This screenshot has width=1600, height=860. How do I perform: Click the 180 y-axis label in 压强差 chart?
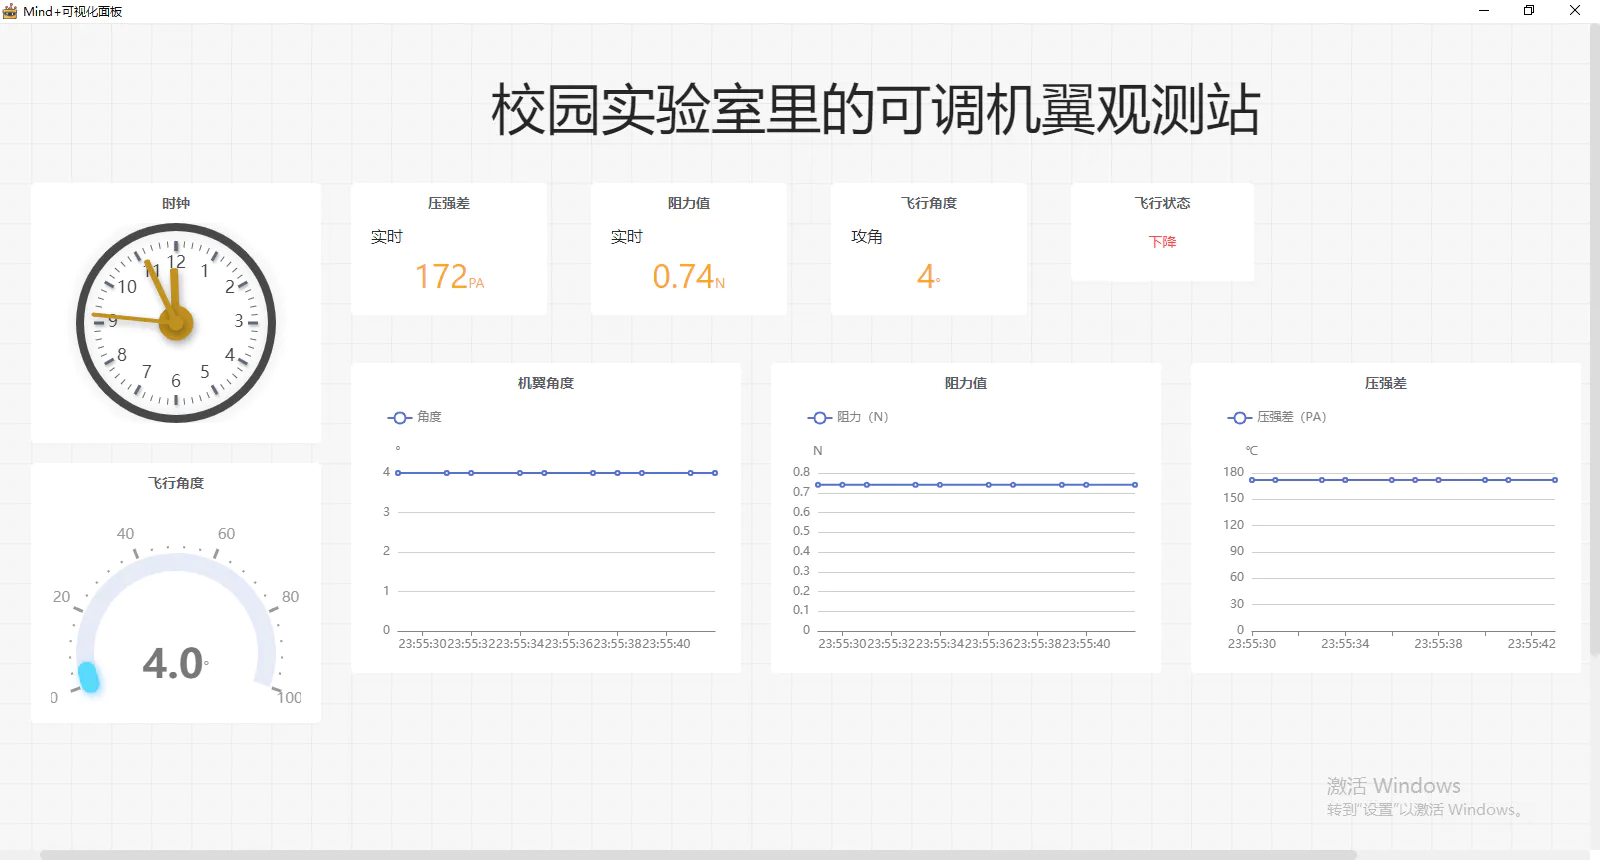(x=1234, y=472)
